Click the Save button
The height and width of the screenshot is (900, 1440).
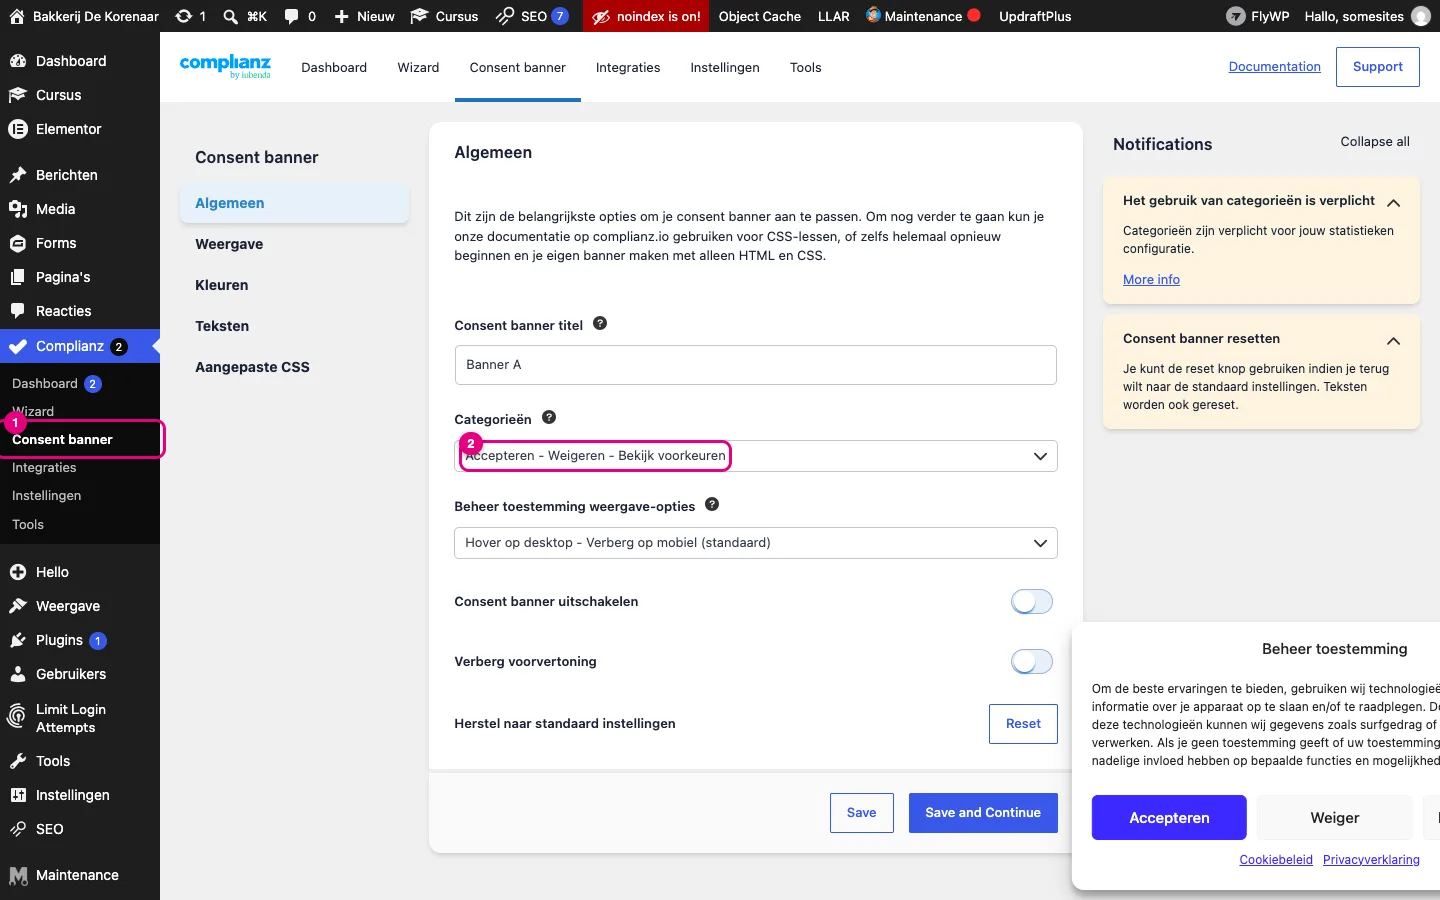pyautogui.click(x=862, y=813)
